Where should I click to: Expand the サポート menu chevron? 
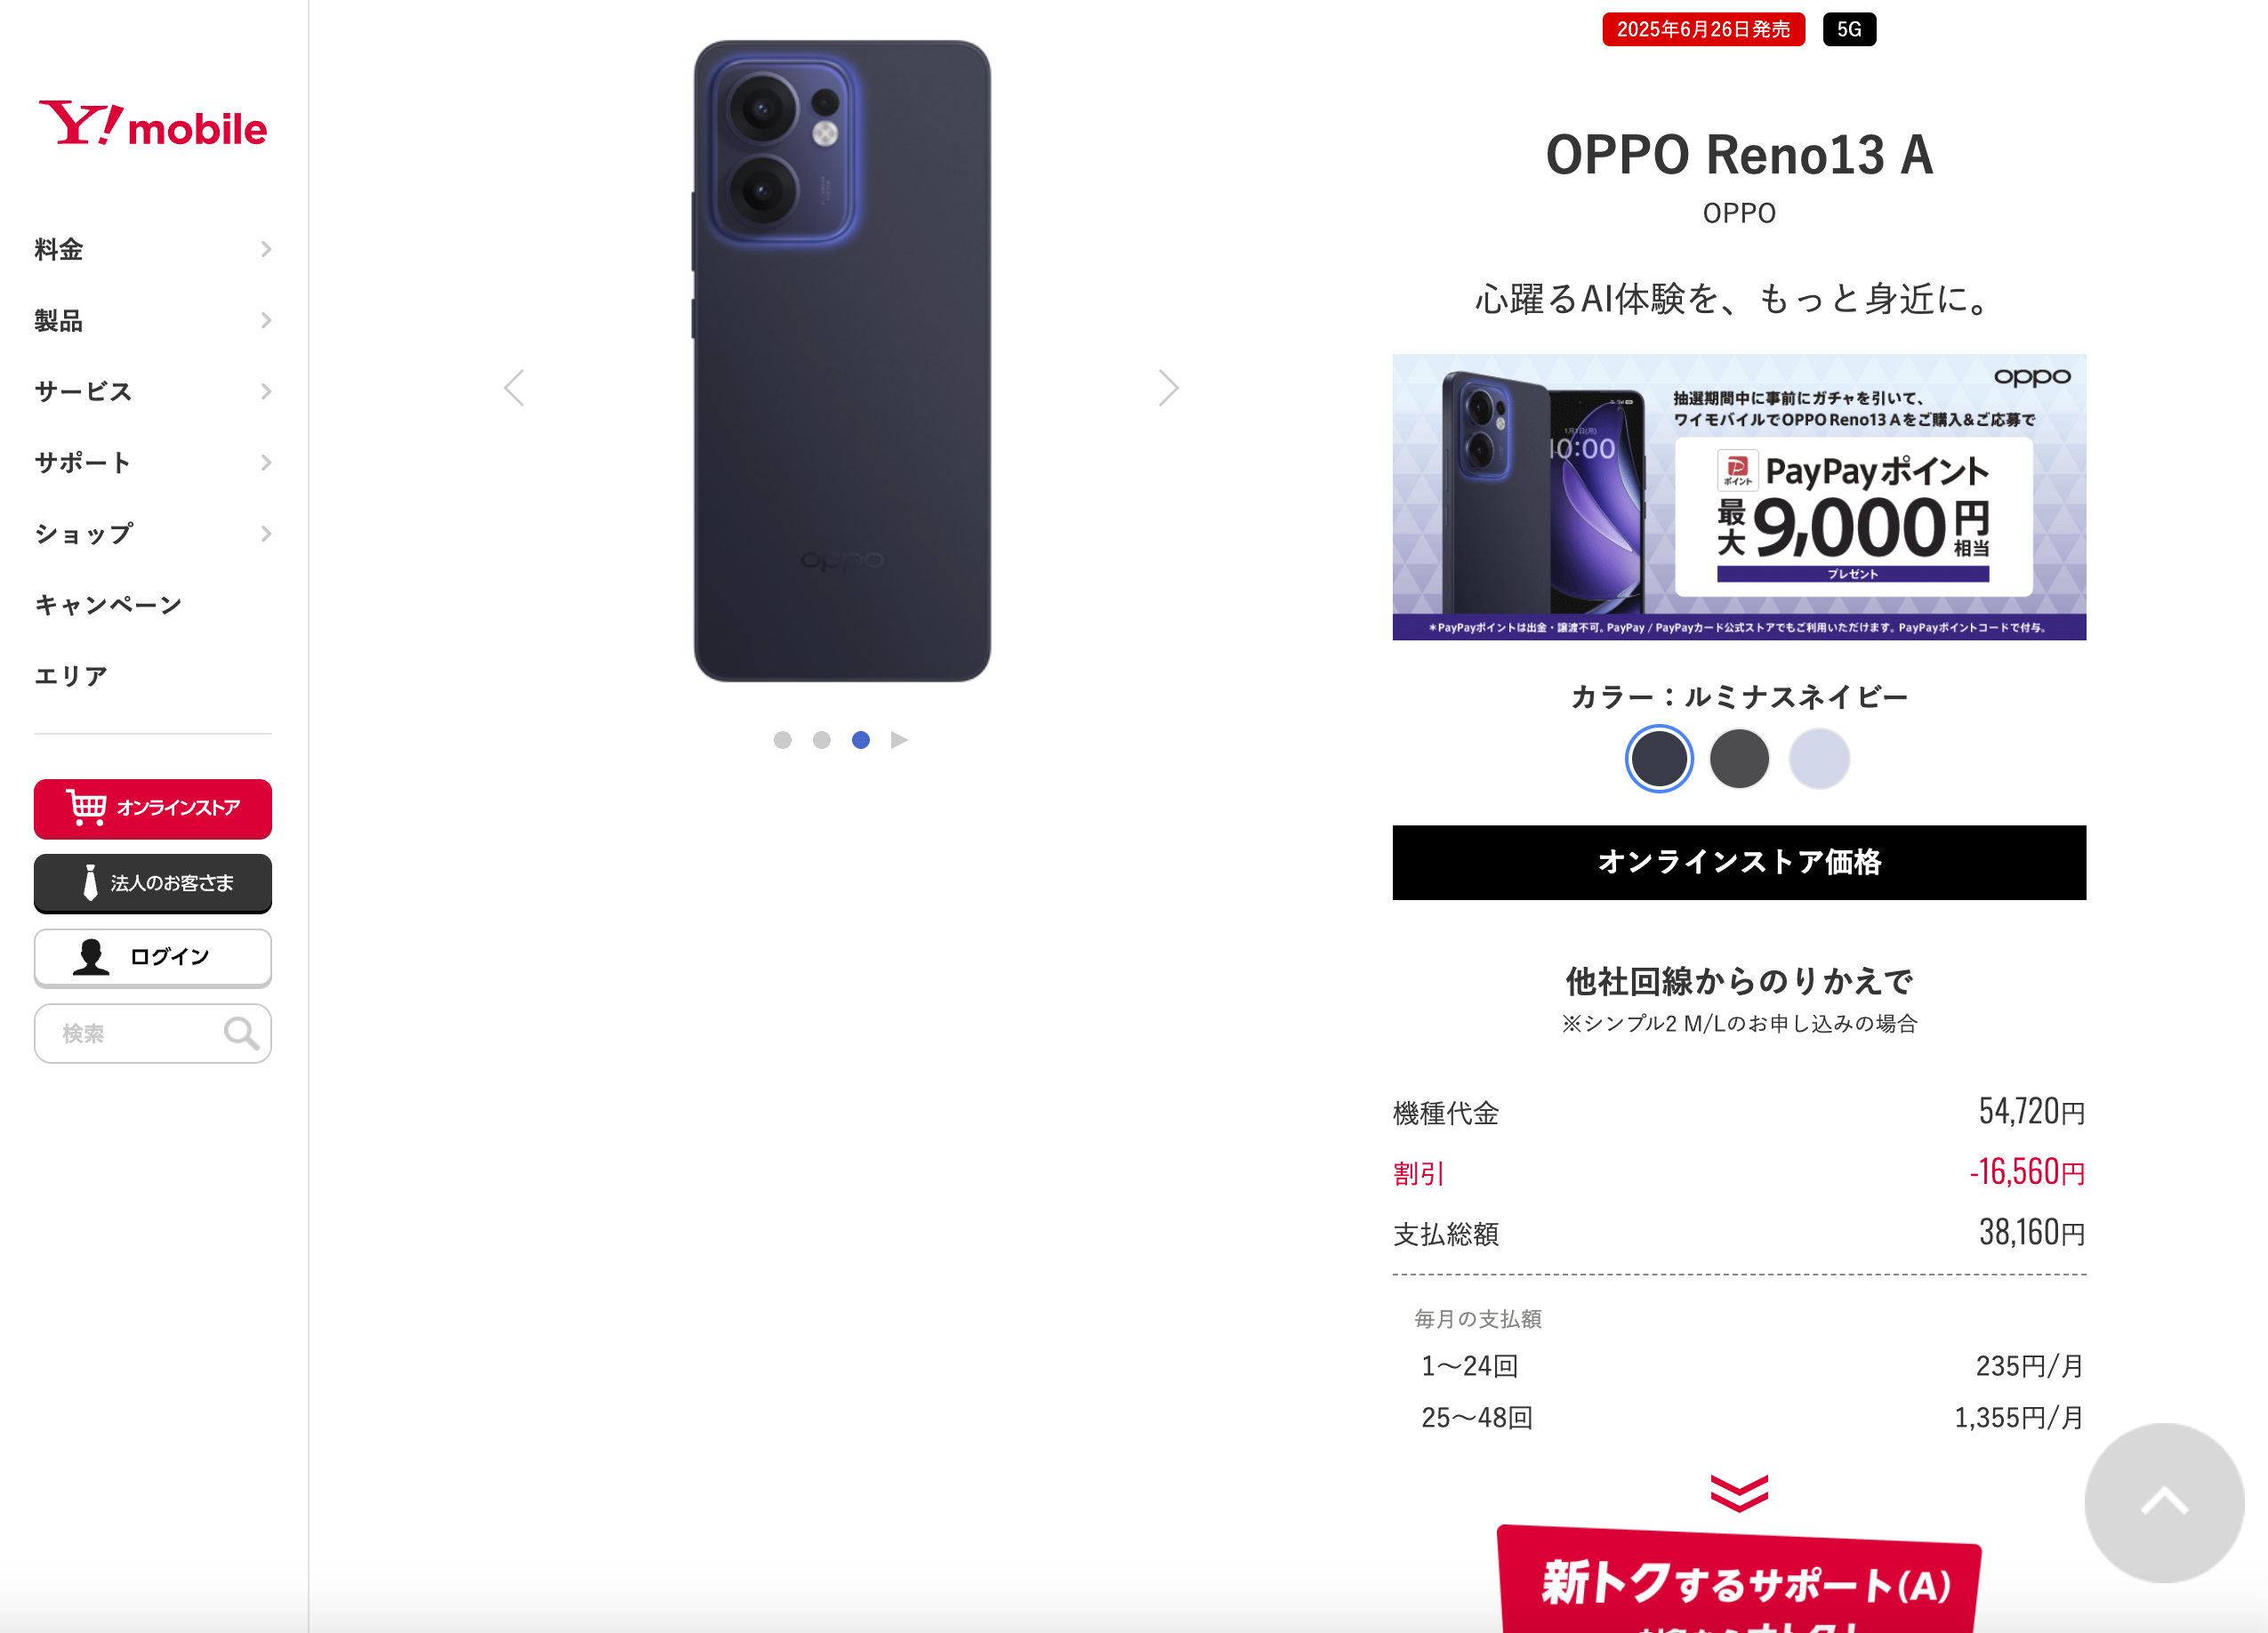tap(266, 462)
